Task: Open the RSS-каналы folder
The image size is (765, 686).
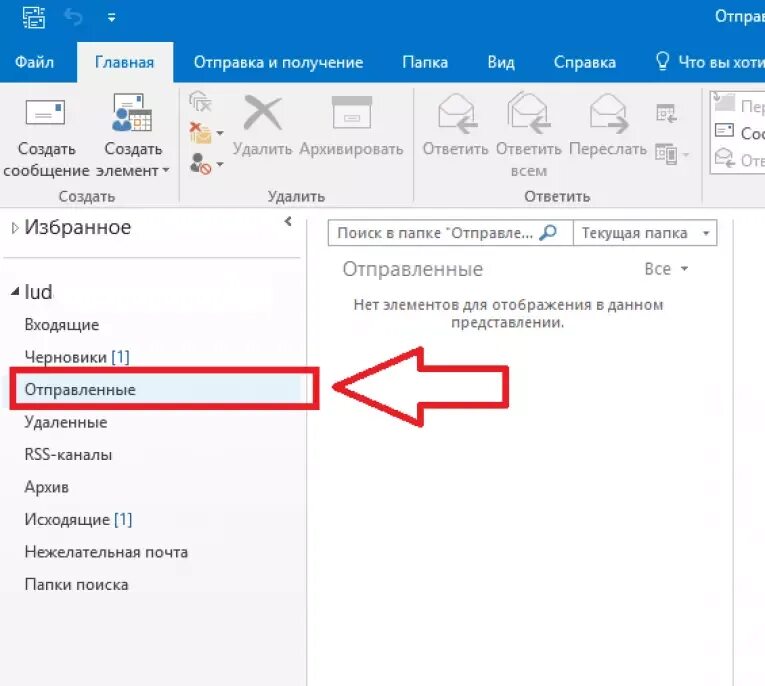Action: coord(68,454)
